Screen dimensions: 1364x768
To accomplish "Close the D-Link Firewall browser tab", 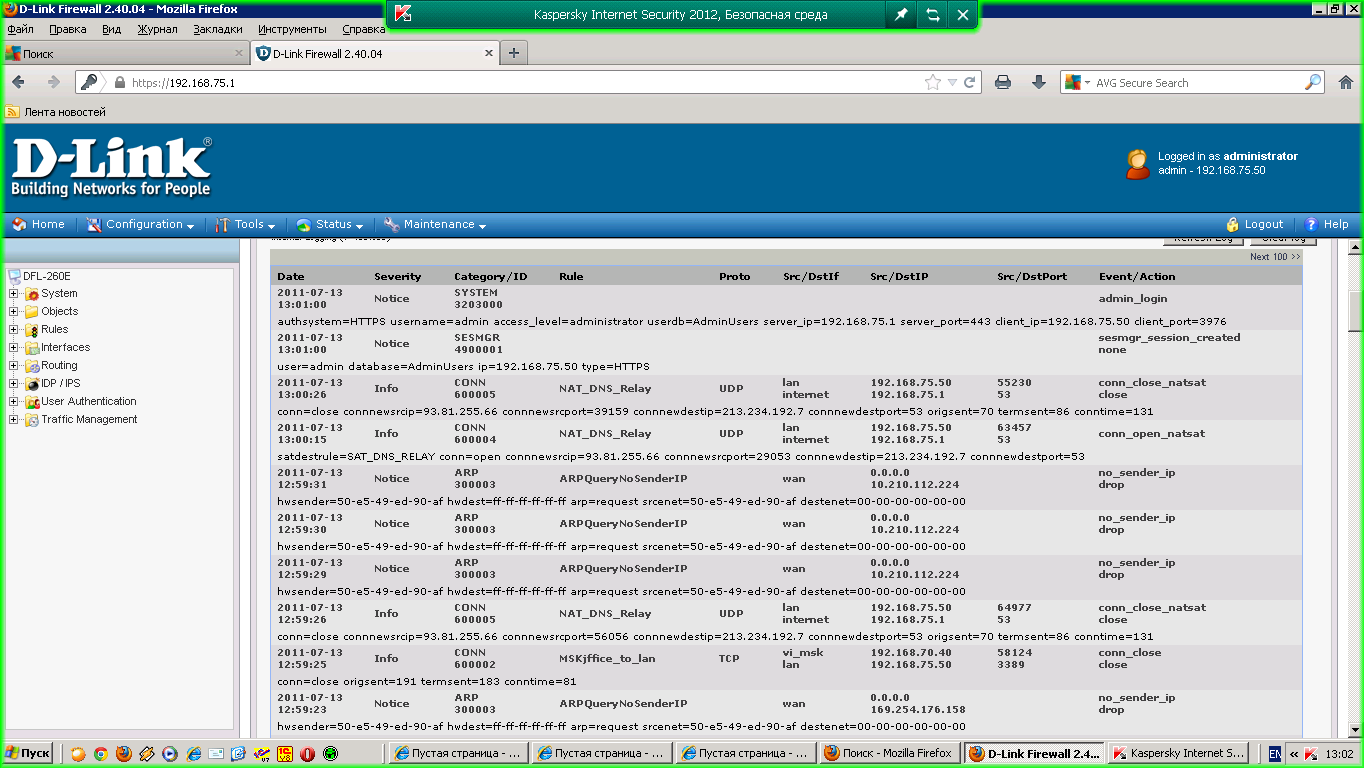I will click(x=489, y=54).
